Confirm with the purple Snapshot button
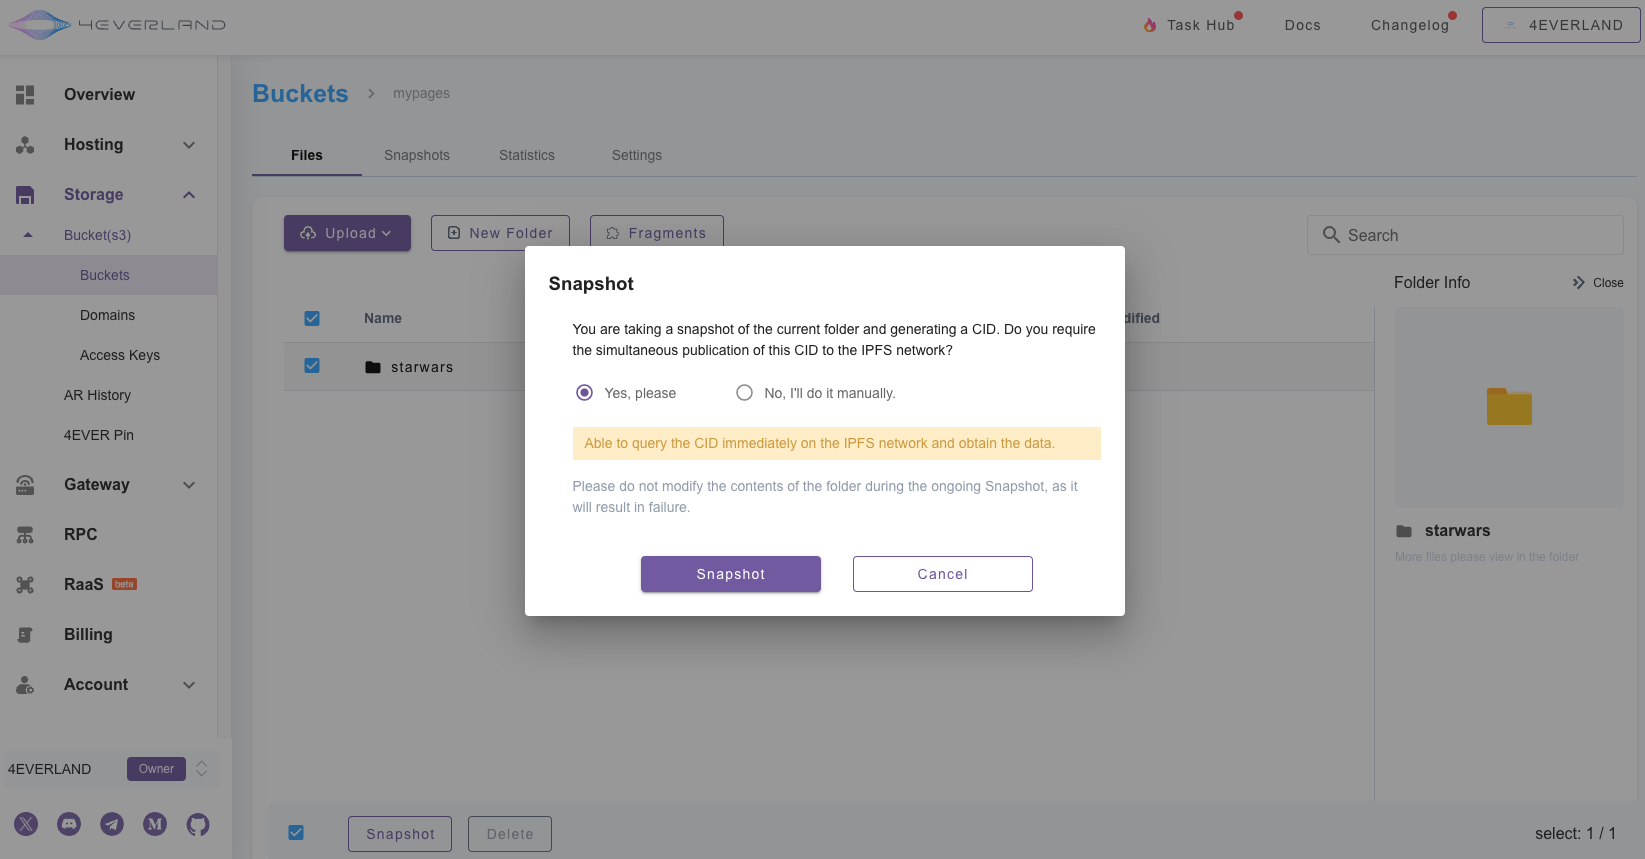The height and width of the screenshot is (859, 1645). [x=731, y=574]
